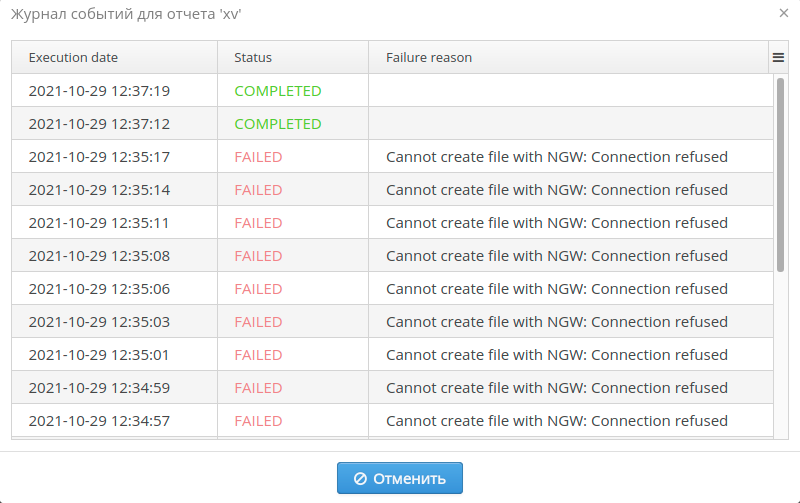Select the row dated 2021-10-29 12:35:17
Image resolution: width=800 pixels, height=503 pixels.
click(x=99, y=157)
